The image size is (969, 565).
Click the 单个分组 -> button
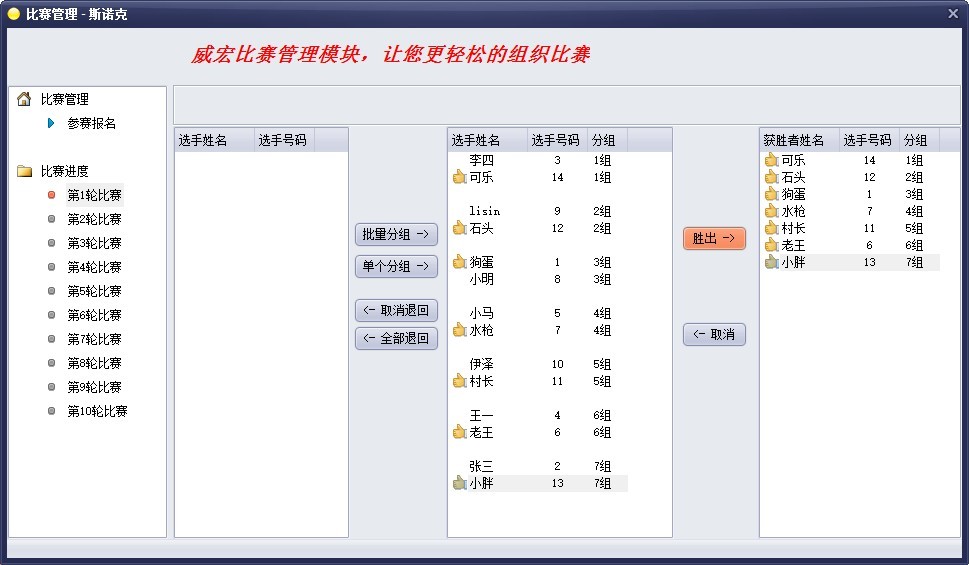click(x=396, y=266)
